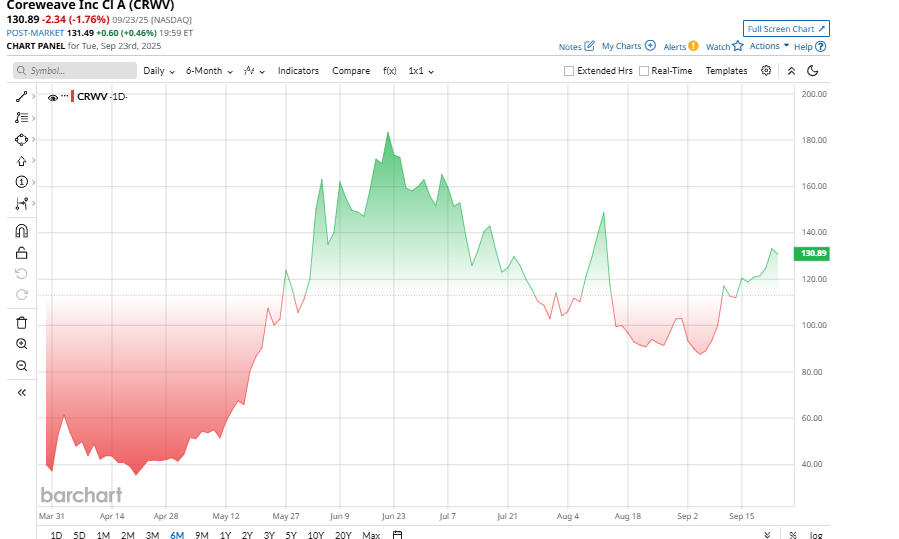The width and height of the screenshot is (899, 539).
Task: Select the numbered label annotation tool
Action: click(21, 182)
